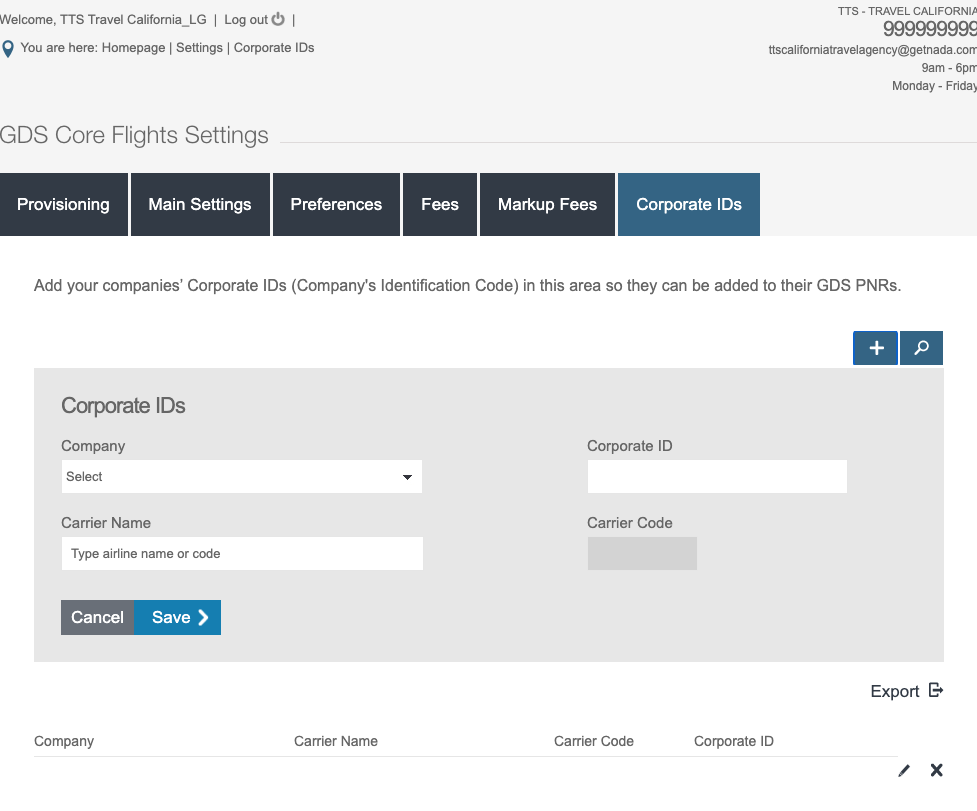
Task: Click the location pin icon in breadcrumb
Action: [8, 48]
